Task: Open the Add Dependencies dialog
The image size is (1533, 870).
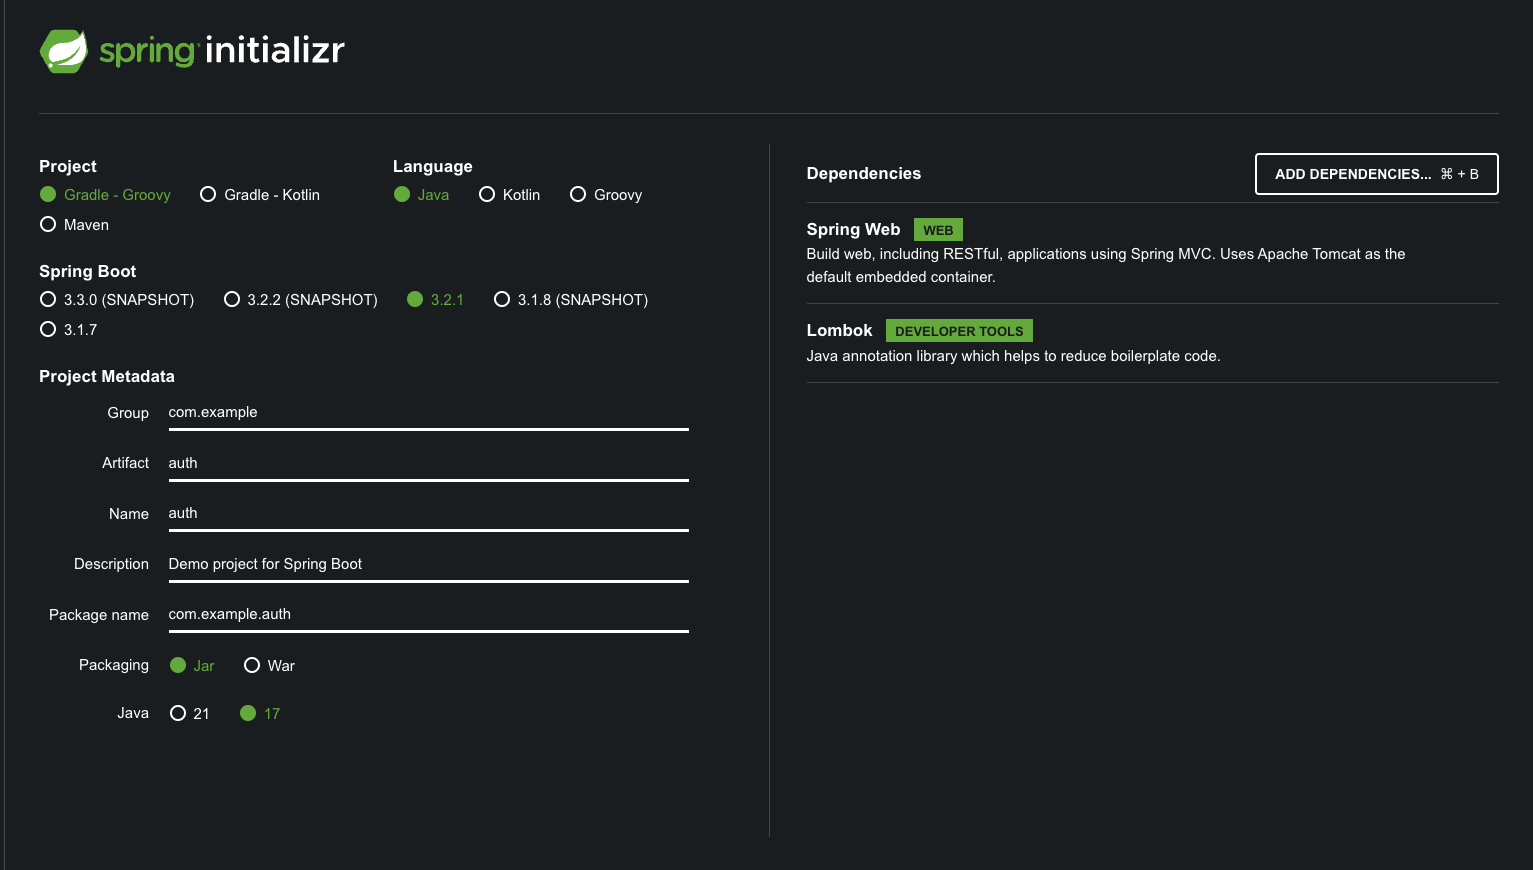Action: (x=1376, y=174)
